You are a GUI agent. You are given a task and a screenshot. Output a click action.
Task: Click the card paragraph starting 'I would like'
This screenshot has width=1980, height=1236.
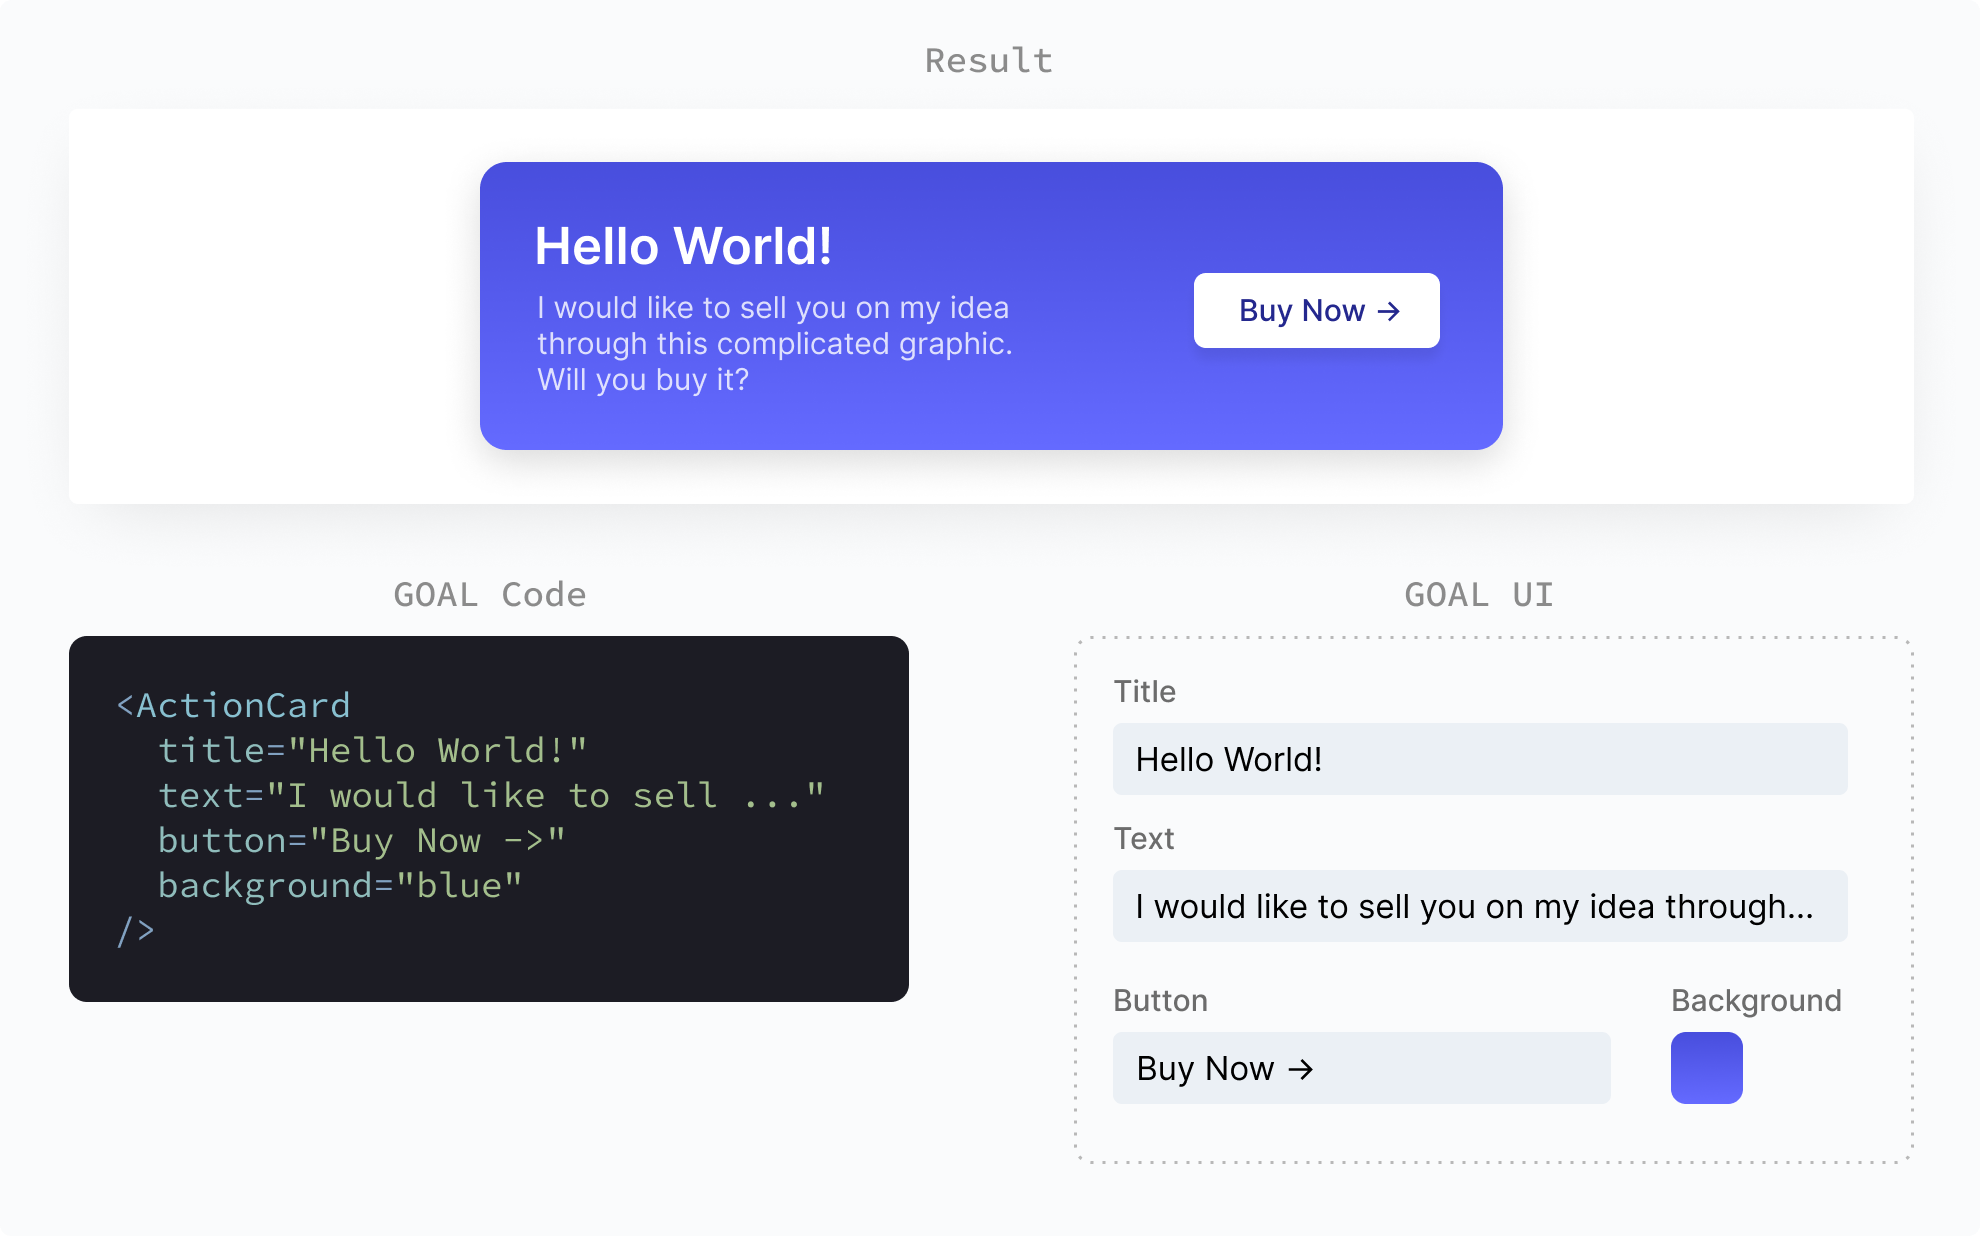click(x=775, y=343)
